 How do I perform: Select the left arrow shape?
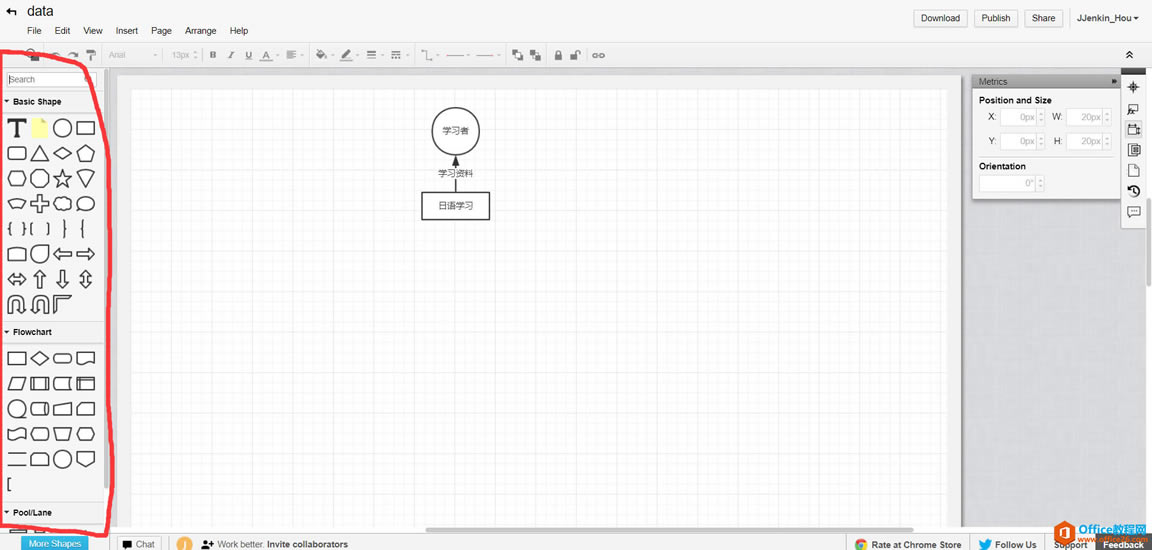pyautogui.click(x=62, y=254)
